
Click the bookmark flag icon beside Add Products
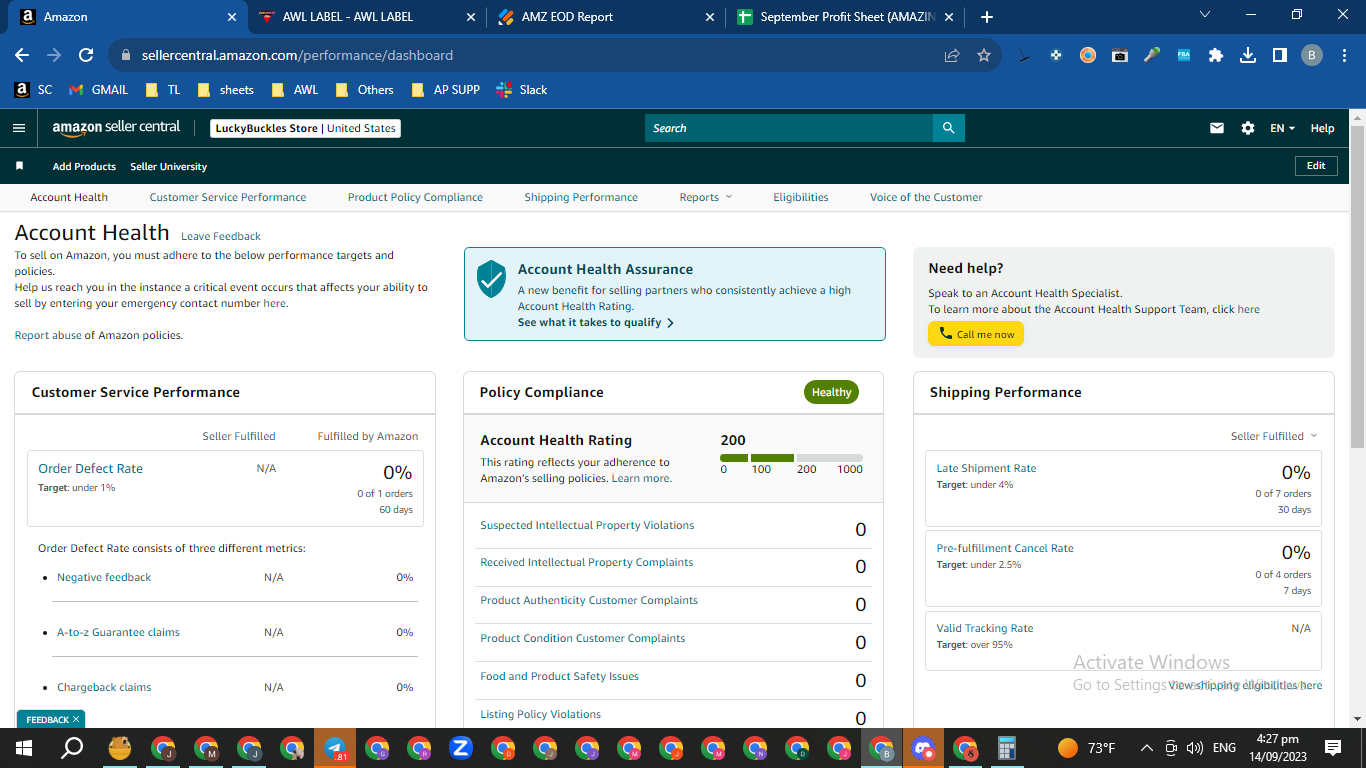pyautogui.click(x=19, y=166)
